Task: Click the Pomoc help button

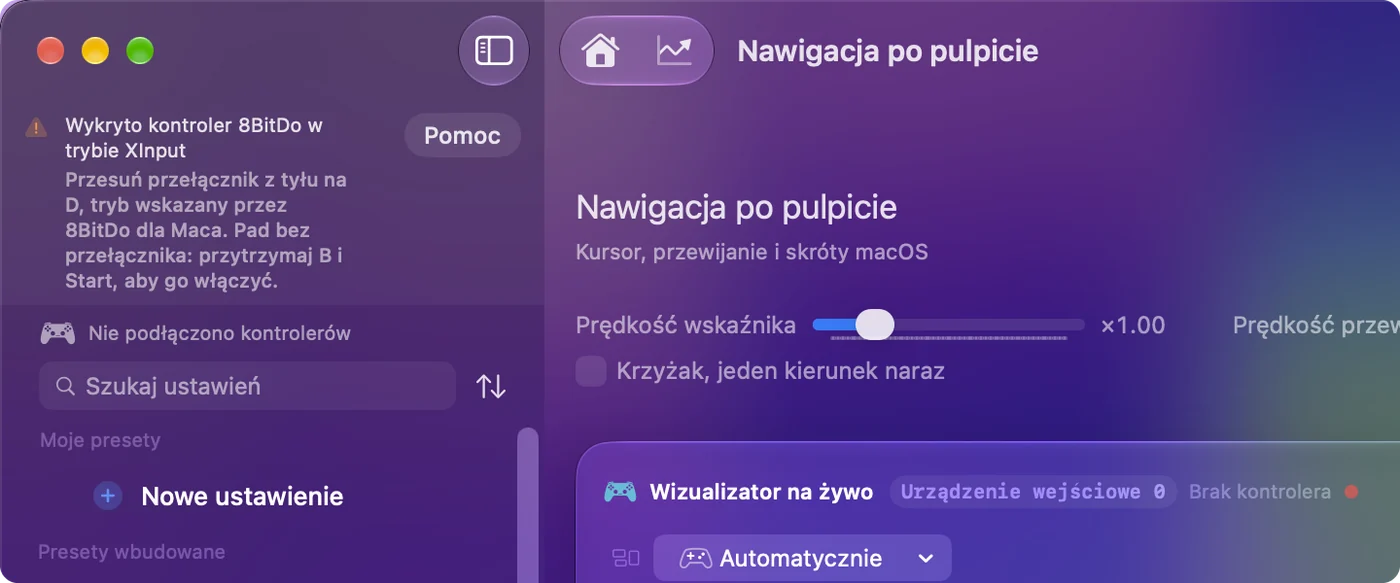Action: (462, 135)
